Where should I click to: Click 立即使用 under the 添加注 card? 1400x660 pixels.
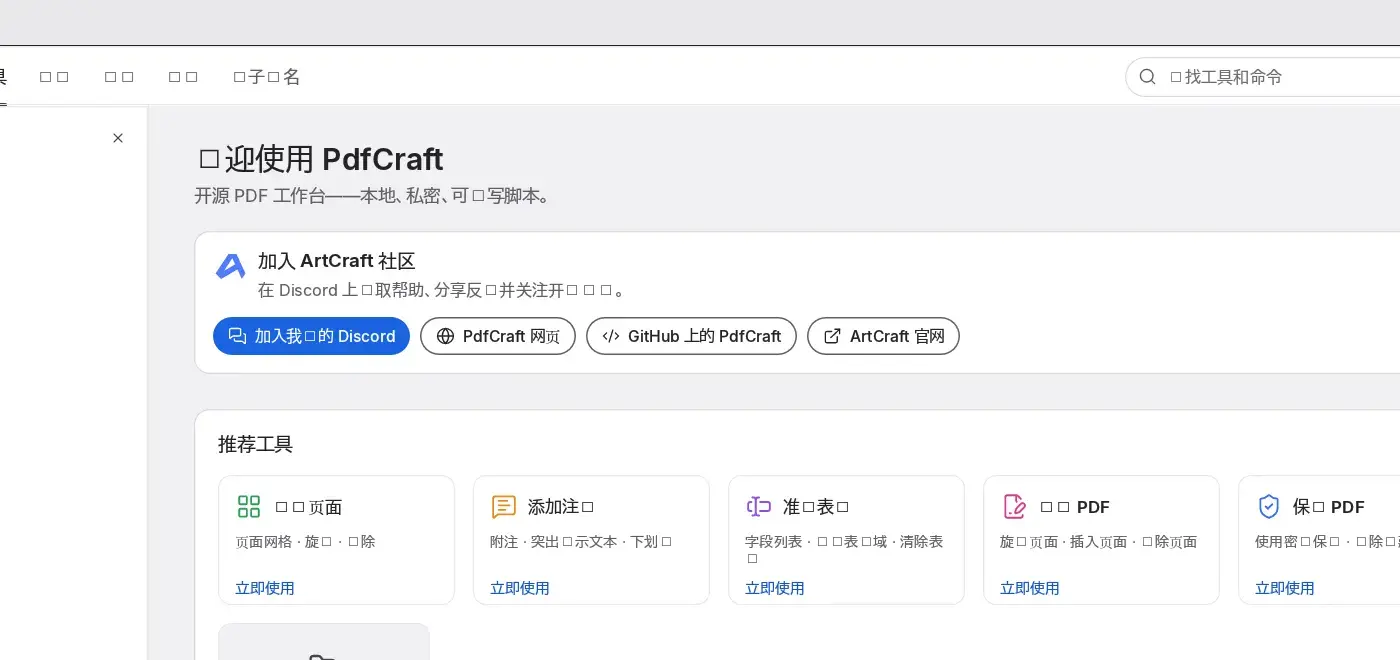(520, 588)
